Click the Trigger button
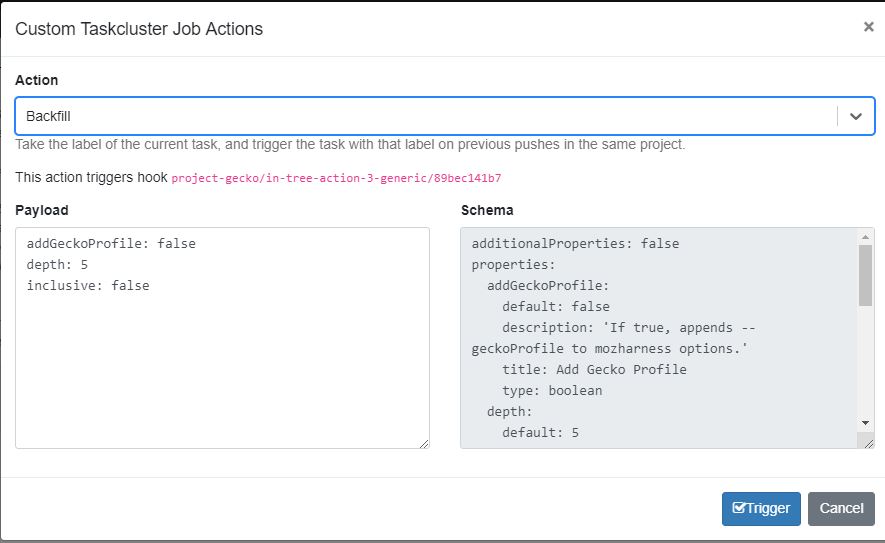 (x=761, y=509)
